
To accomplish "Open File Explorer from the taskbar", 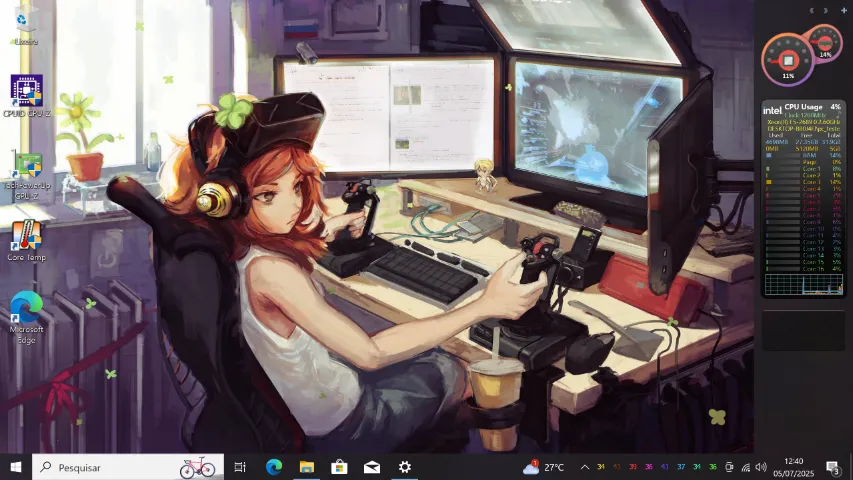I will tap(307, 467).
